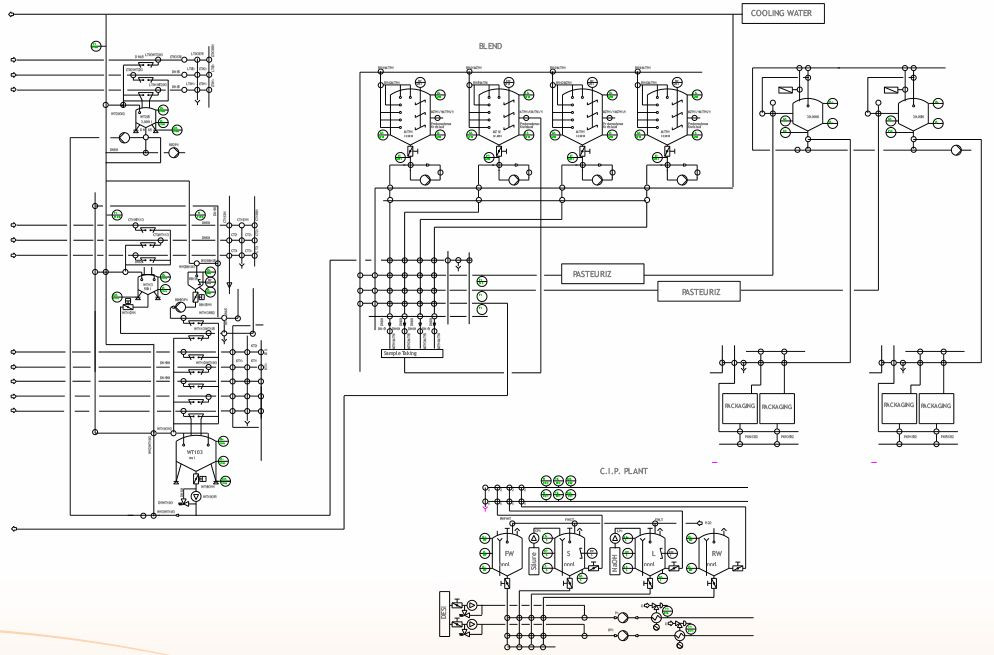Click the top-left green indicator near cooling line
994x655 pixels.
pyautogui.click(x=96, y=46)
